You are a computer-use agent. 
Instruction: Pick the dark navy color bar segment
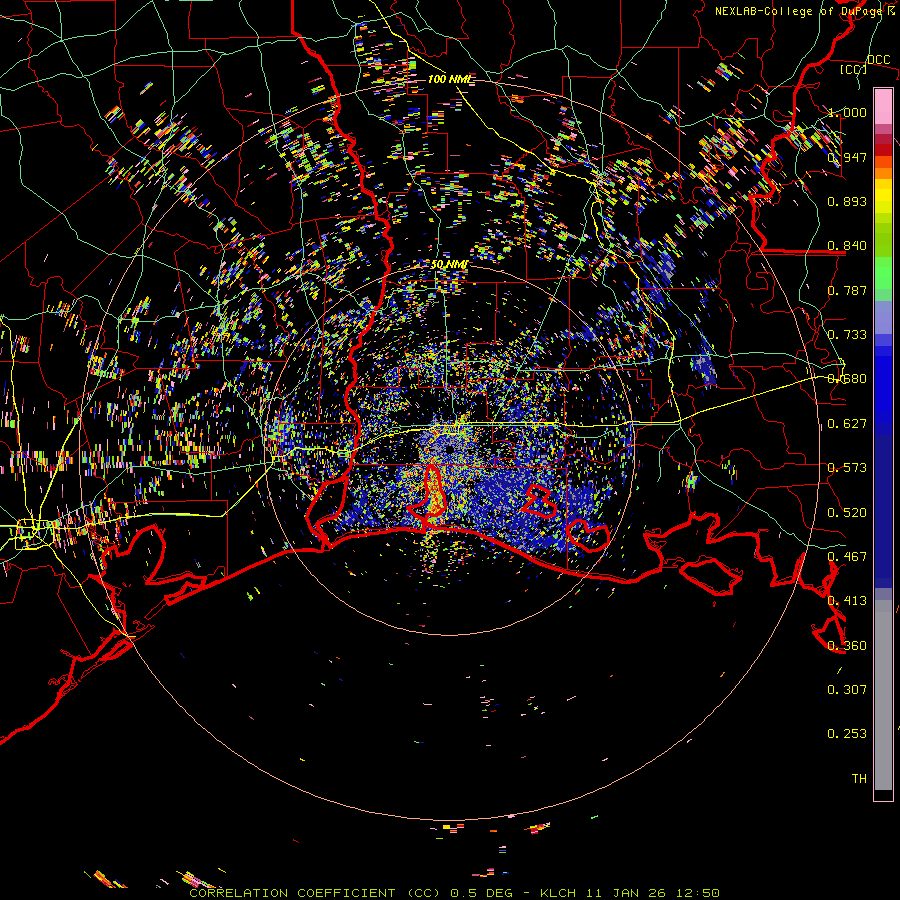tap(883, 508)
